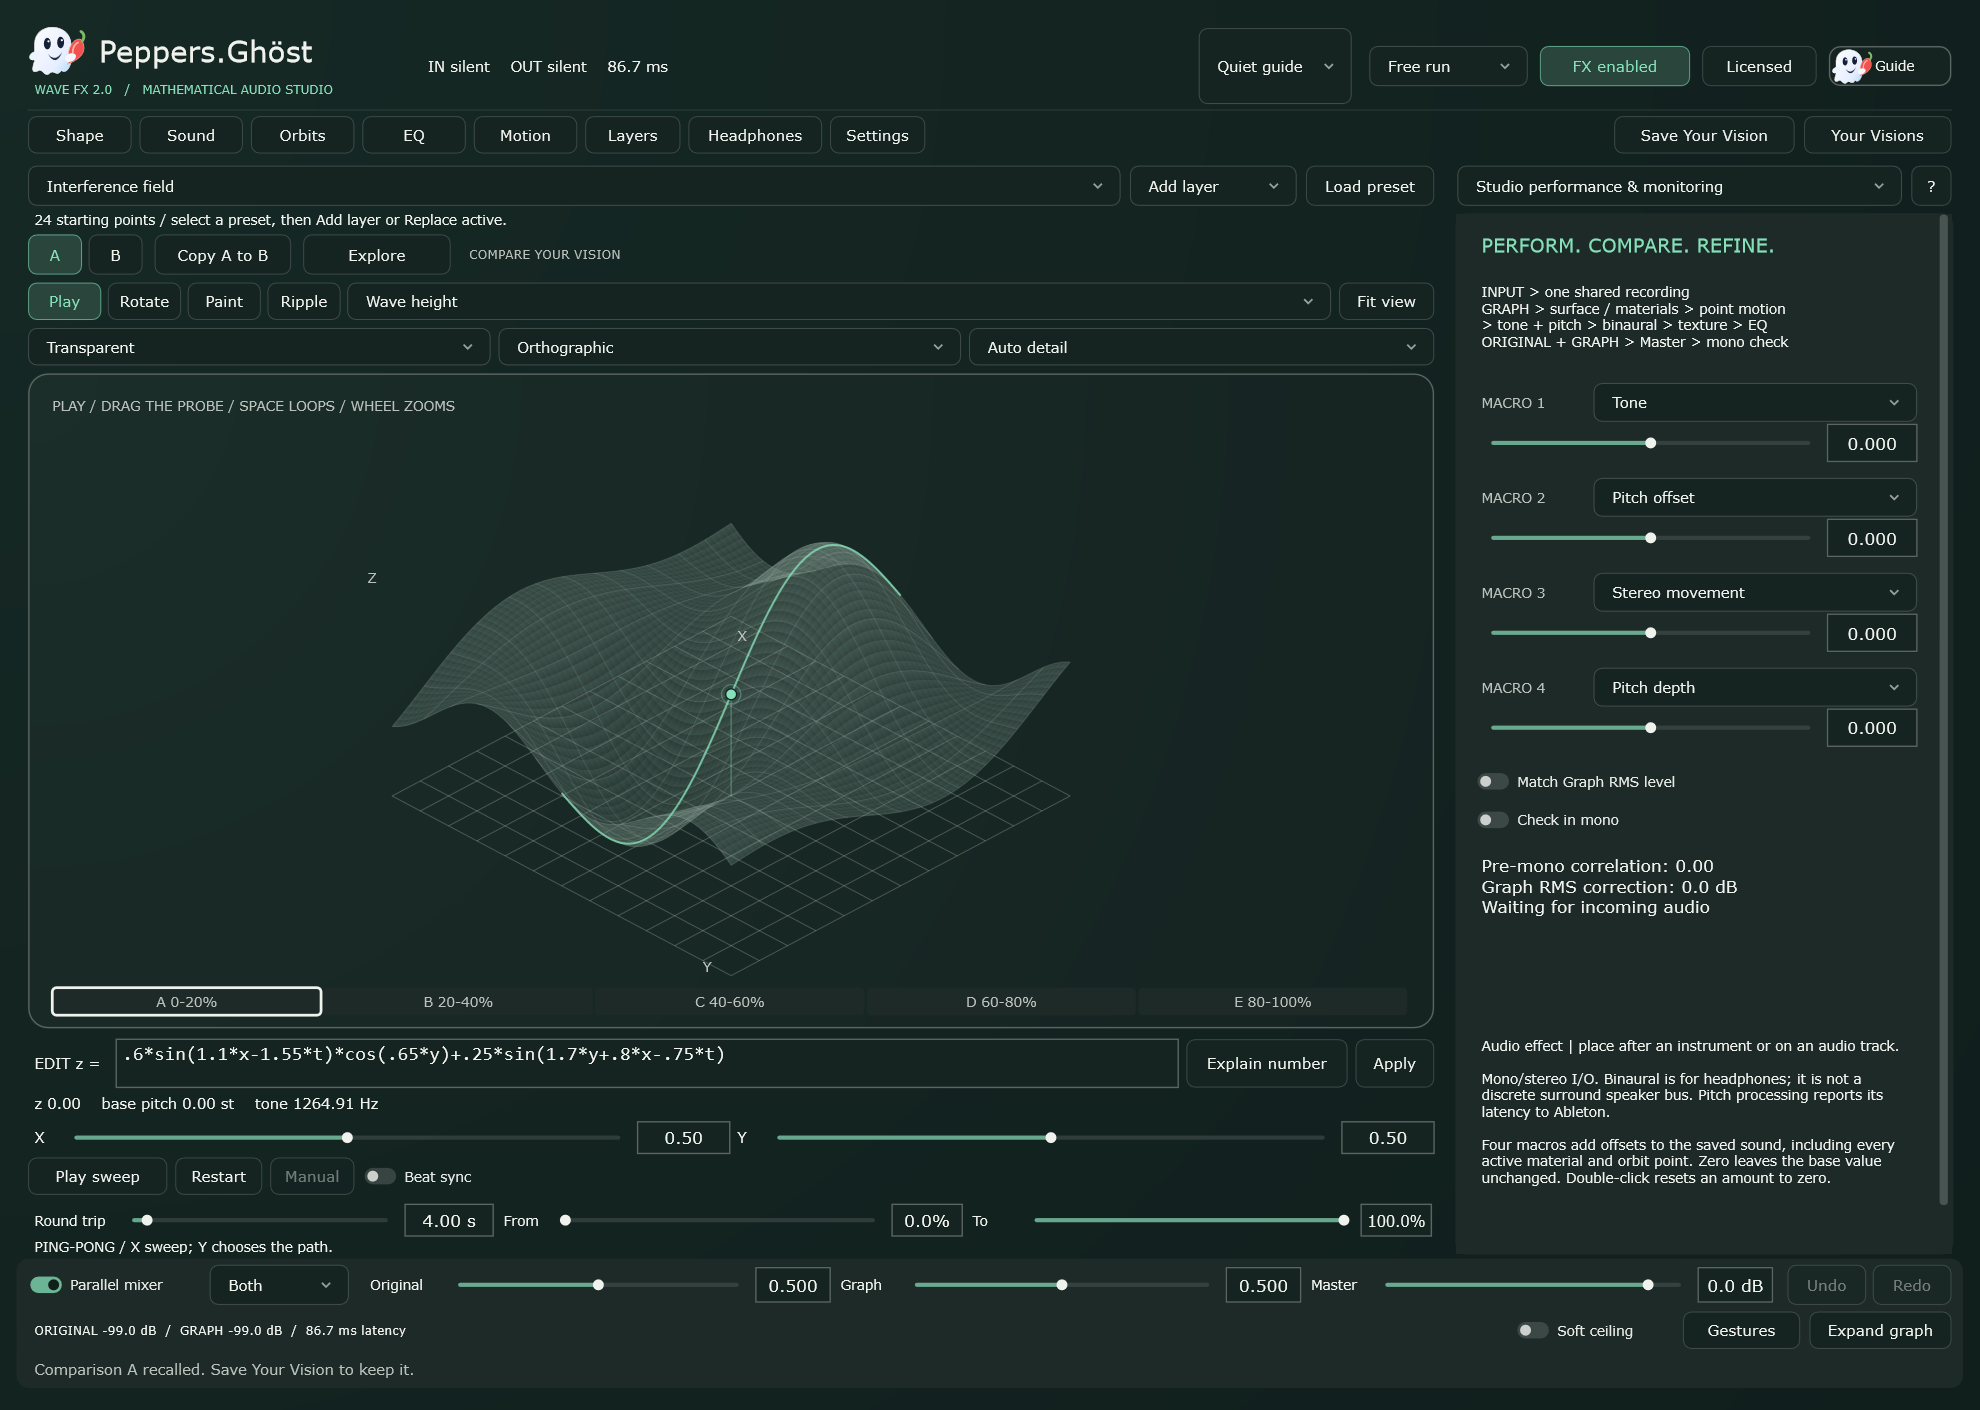The width and height of the screenshot is (1980, 1410).
Task: Turn on Check in mono
Action: click(x=1493, y=820)
